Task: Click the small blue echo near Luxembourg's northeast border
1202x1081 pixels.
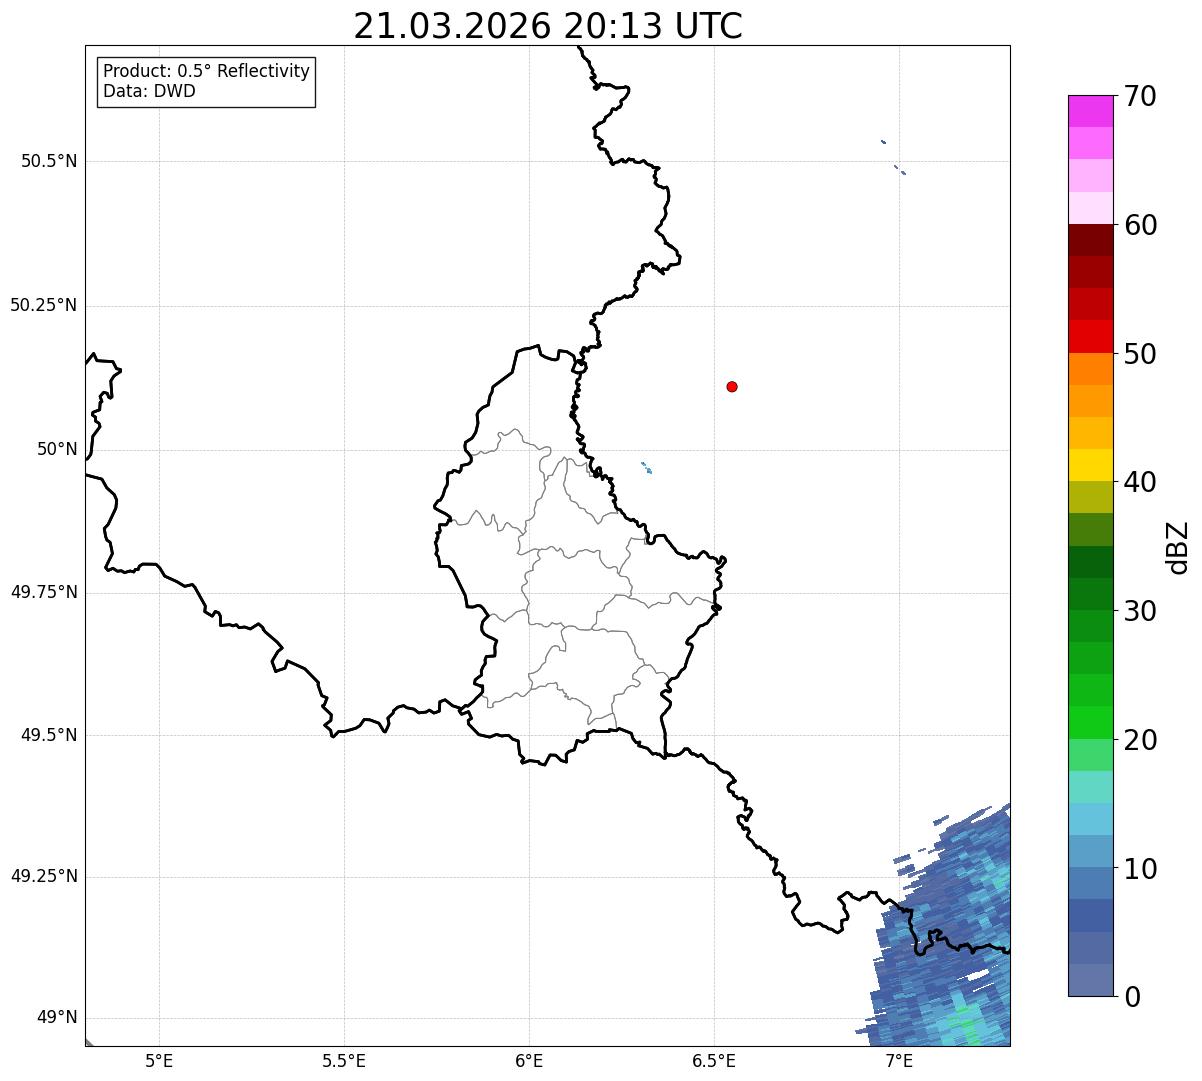Action: (647, 467)
